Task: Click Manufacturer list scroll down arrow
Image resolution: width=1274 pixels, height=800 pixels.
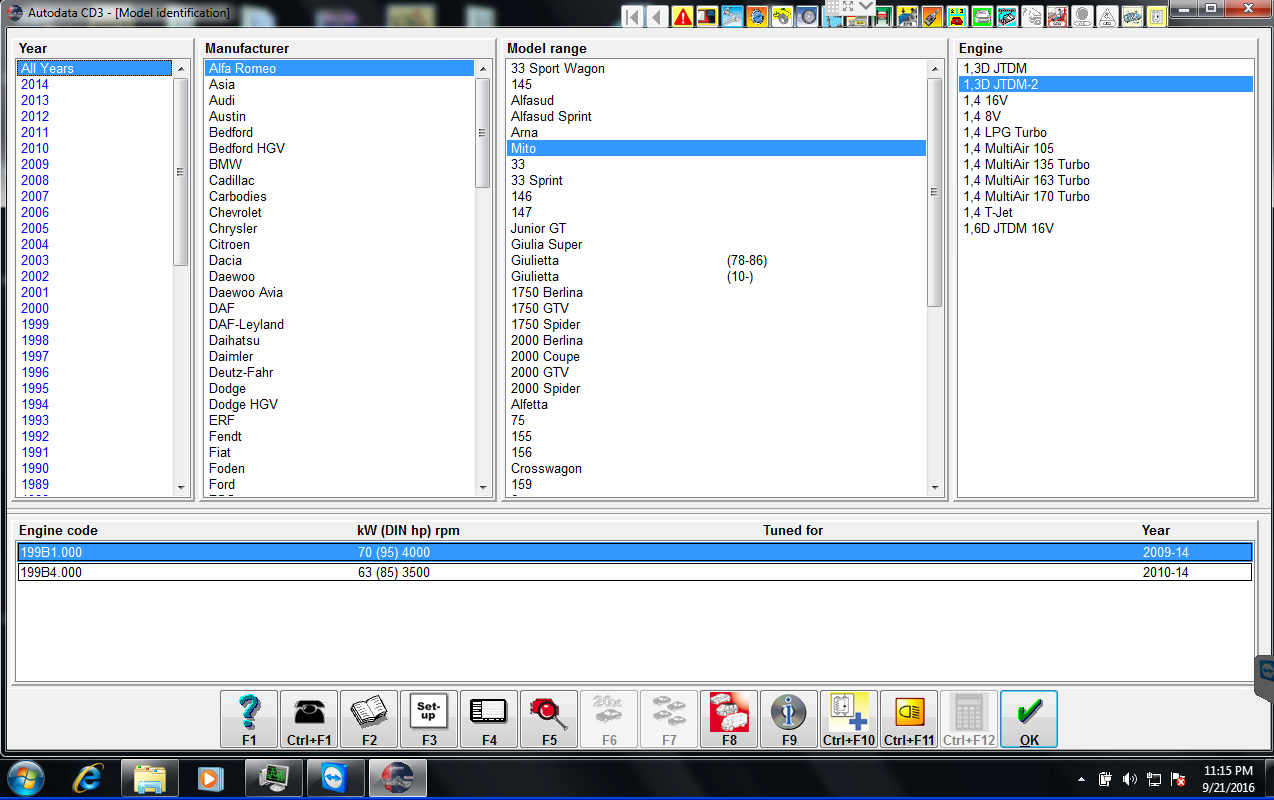Action: (483, 487)
